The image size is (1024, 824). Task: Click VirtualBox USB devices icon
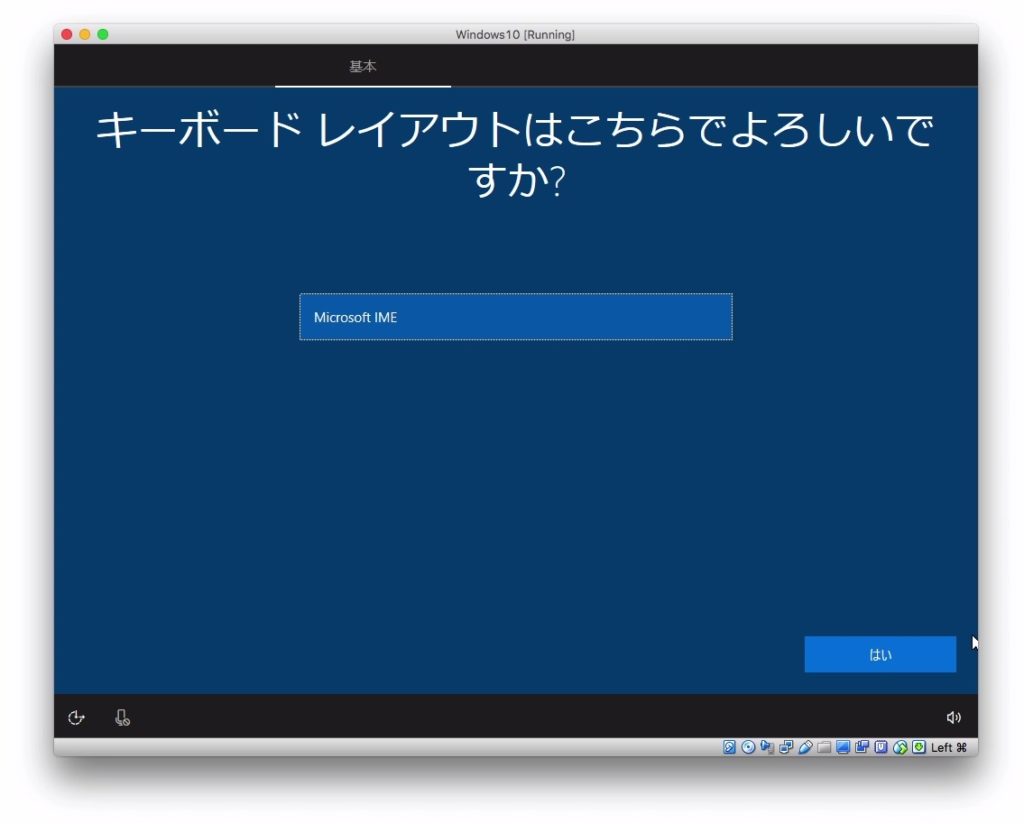tap(805, 747)
